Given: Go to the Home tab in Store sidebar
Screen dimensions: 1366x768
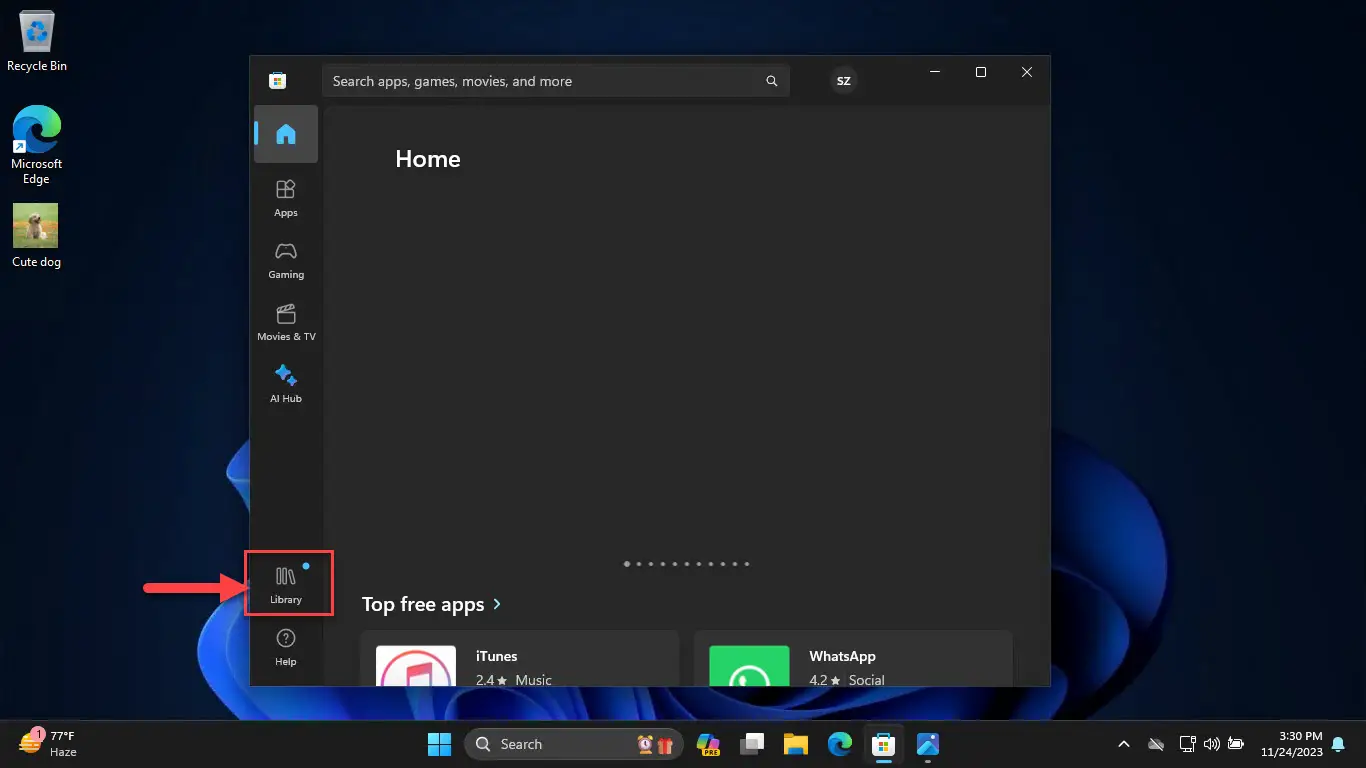Looking at the screenshot, I should click(x=286, y=134).
